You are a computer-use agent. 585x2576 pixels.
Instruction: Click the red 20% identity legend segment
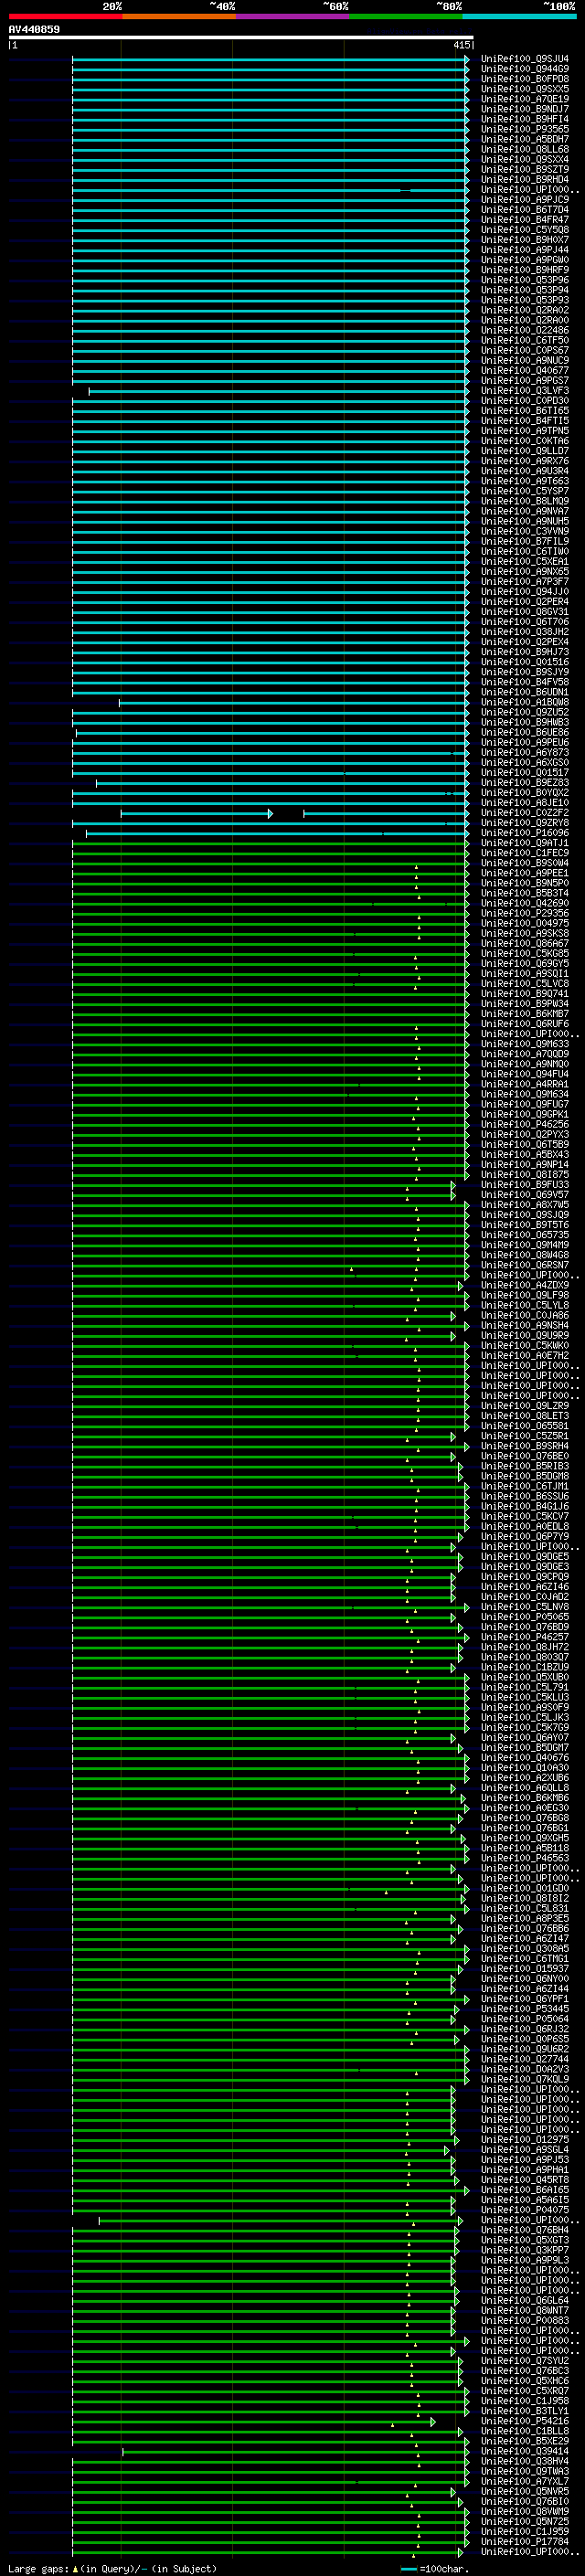point(65,17)
